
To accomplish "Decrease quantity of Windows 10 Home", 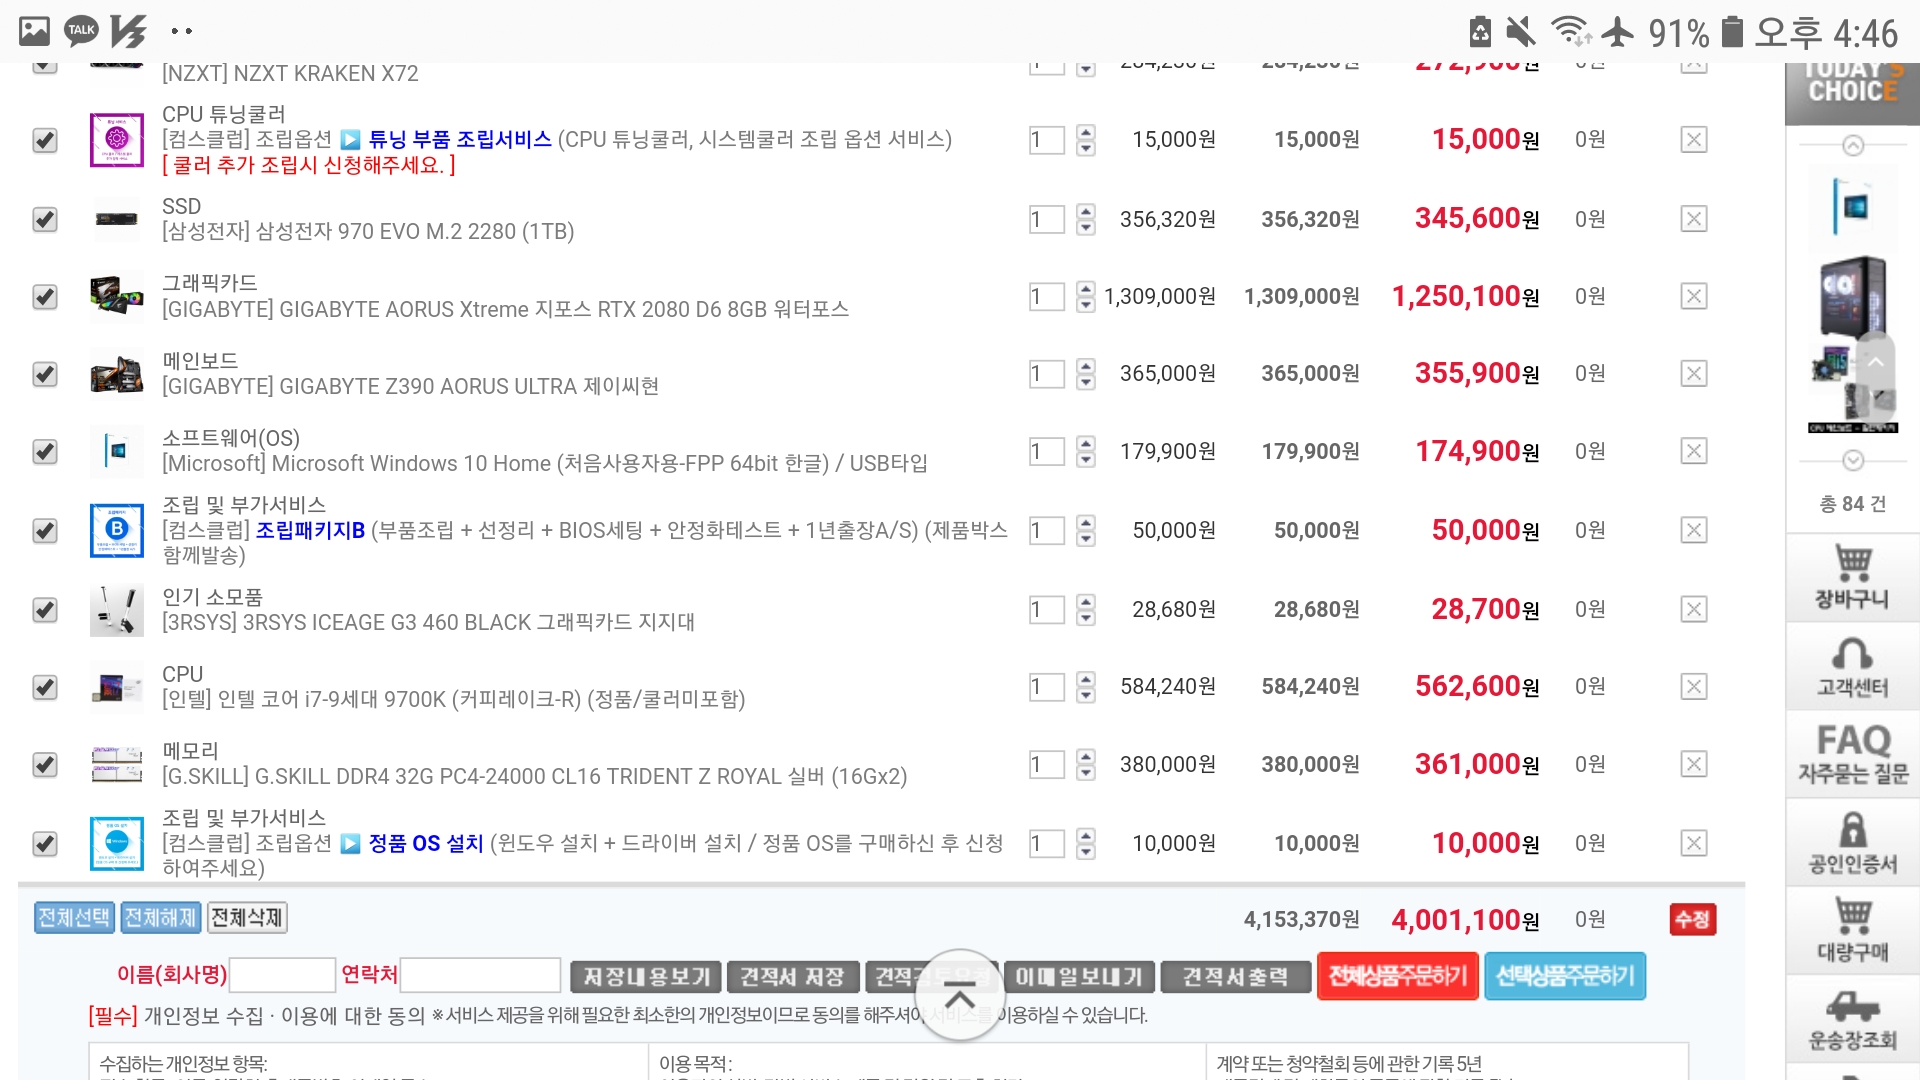I will 1086,460.
